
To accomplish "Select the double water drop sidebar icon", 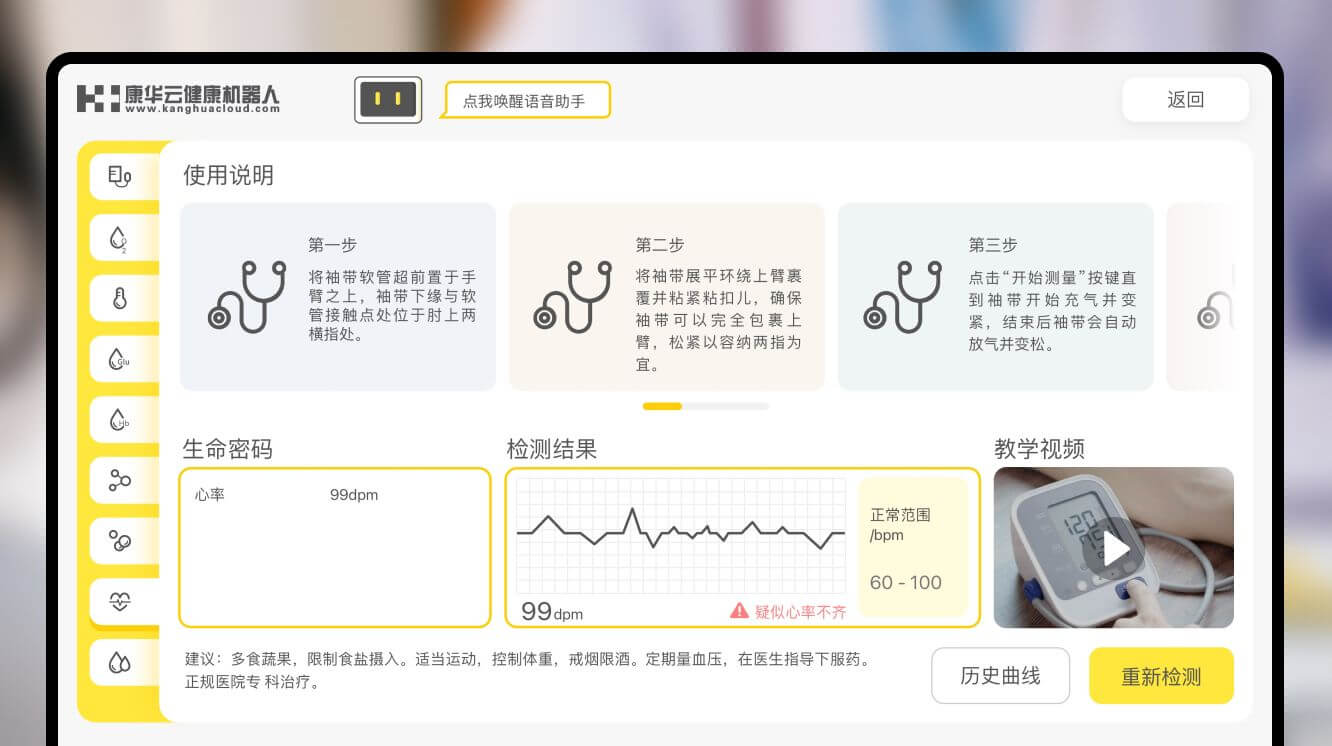I will click(x=120, y=662).
